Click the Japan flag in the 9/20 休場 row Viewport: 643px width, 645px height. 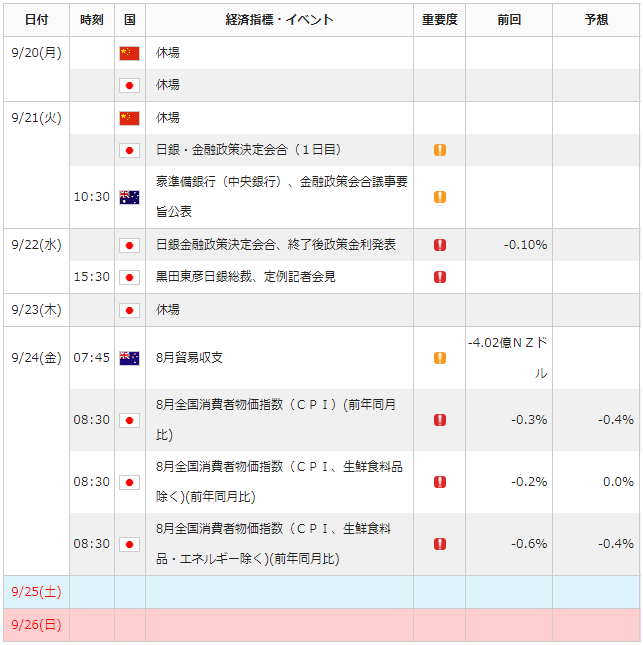tap(129, 85)
